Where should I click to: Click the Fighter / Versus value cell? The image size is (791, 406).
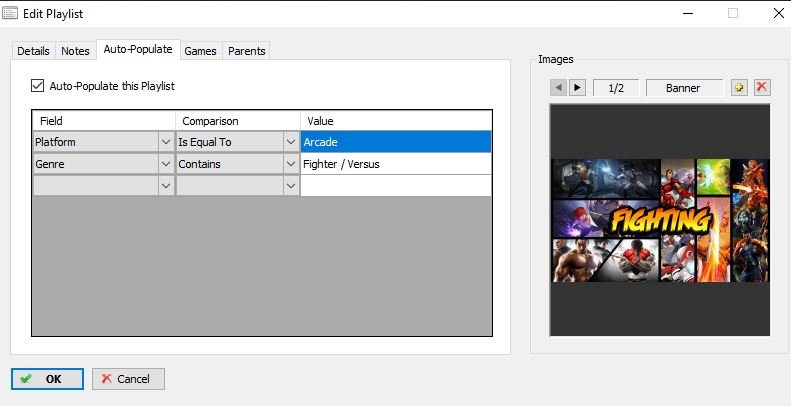pyautogui.click(x=396, y=164)
